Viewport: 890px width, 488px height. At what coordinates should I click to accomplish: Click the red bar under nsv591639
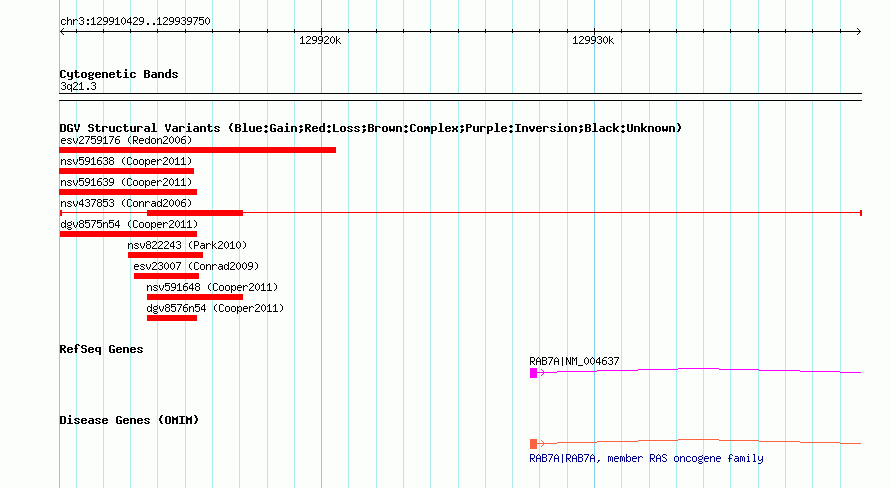tap(128, 192)
